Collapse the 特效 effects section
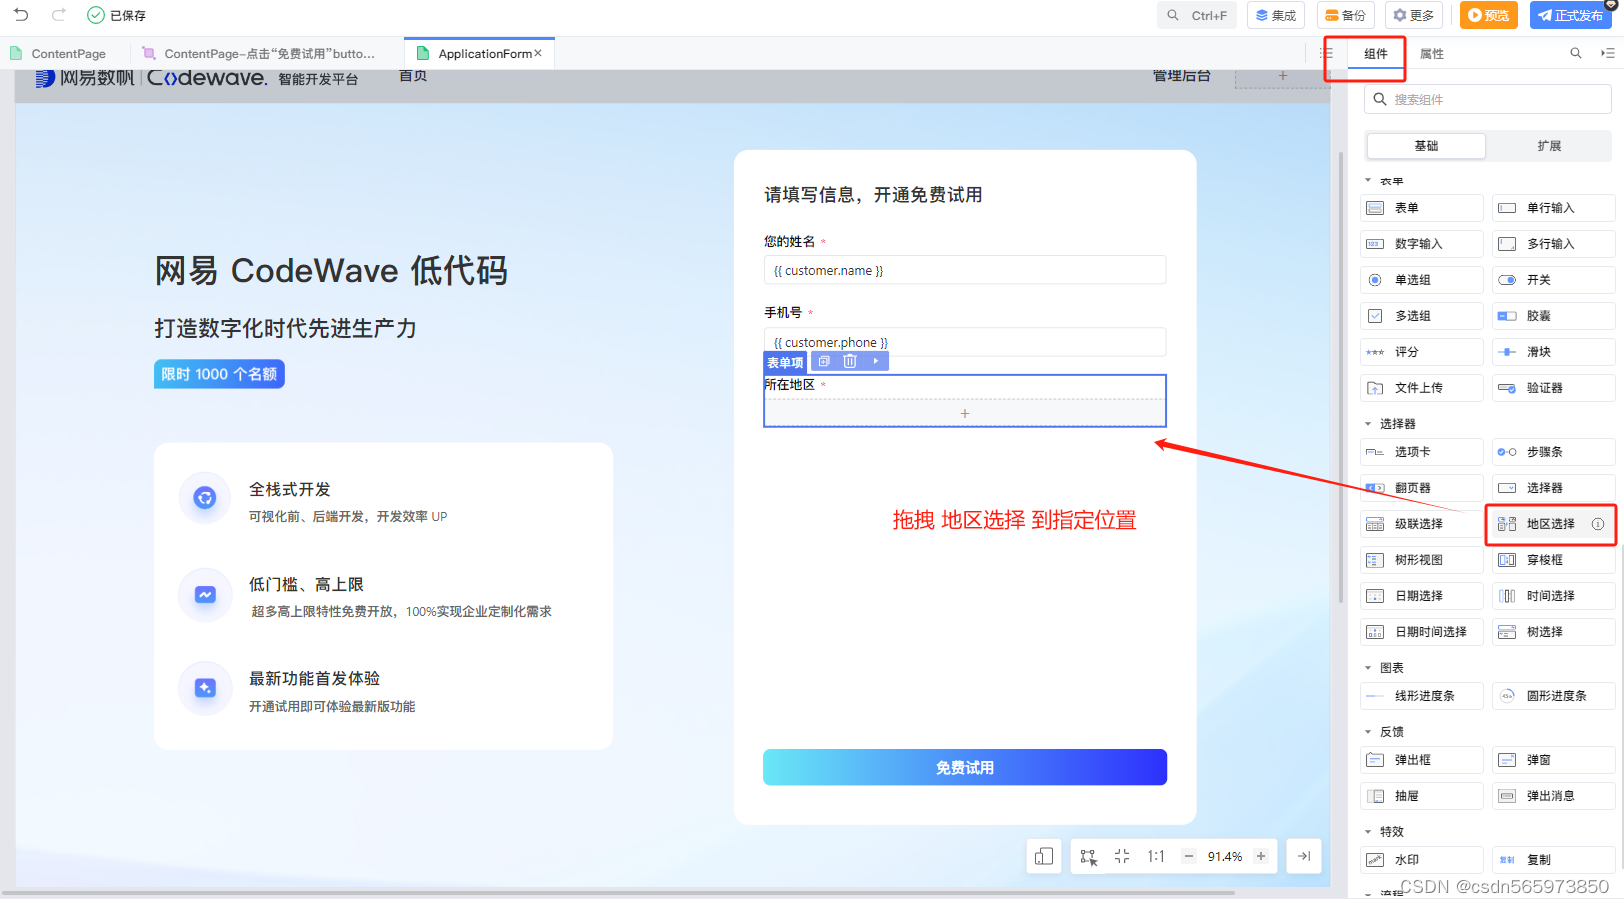The height and width of the screenshot is (903, 1624). (x=1368, y=832)
